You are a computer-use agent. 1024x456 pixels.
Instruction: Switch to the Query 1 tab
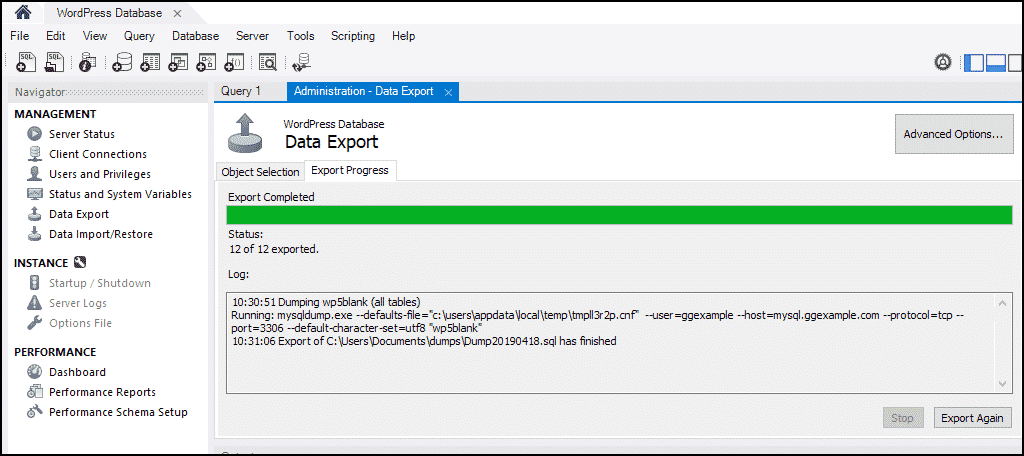pos(241,91)
